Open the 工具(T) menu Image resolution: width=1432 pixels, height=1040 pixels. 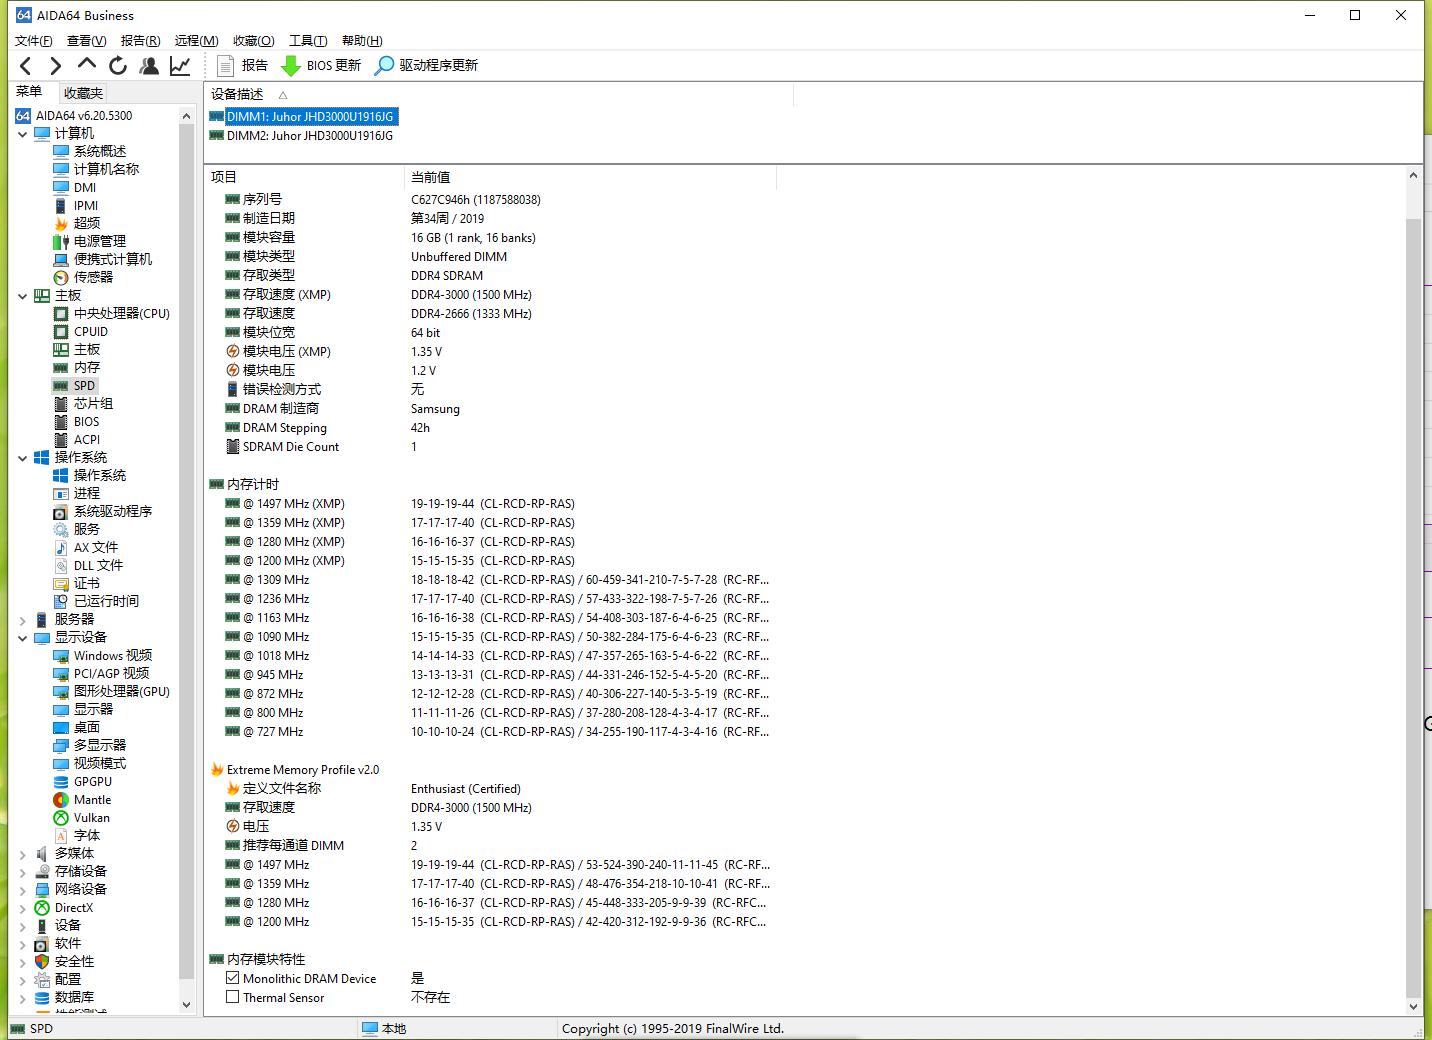pos(308,40)
